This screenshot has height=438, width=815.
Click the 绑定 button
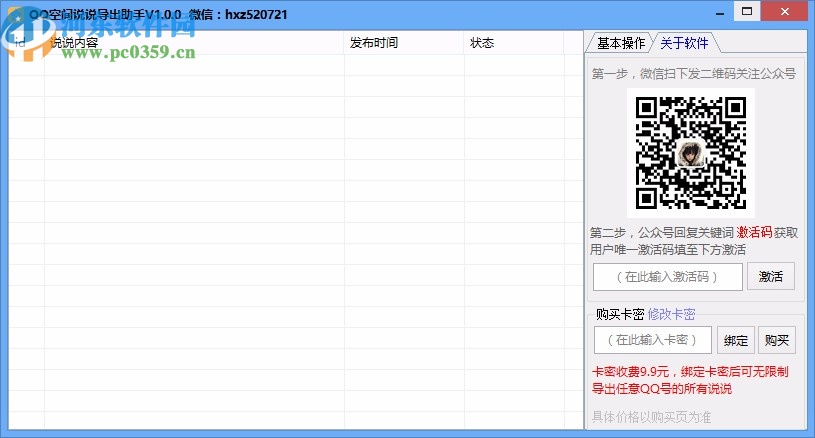[735, 340]
